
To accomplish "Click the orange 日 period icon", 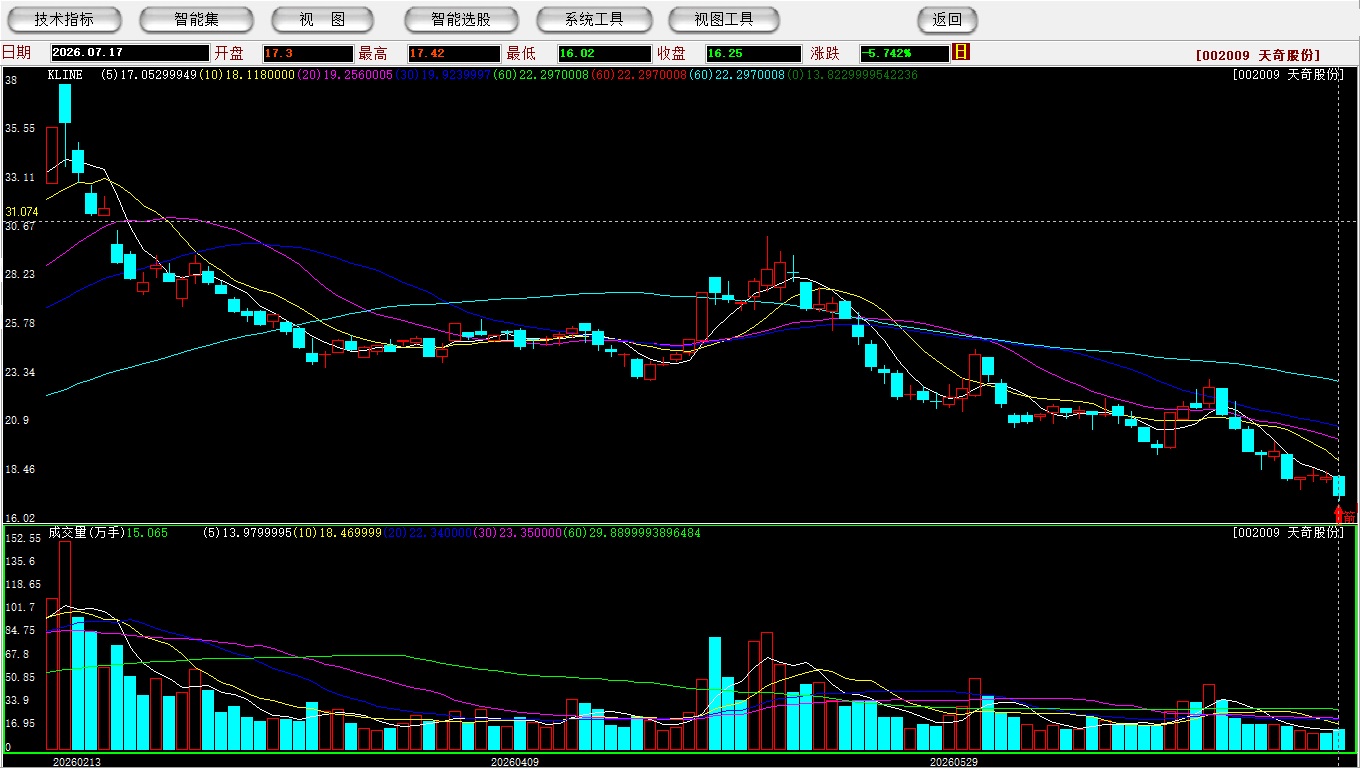I will (x=961, y=52).
